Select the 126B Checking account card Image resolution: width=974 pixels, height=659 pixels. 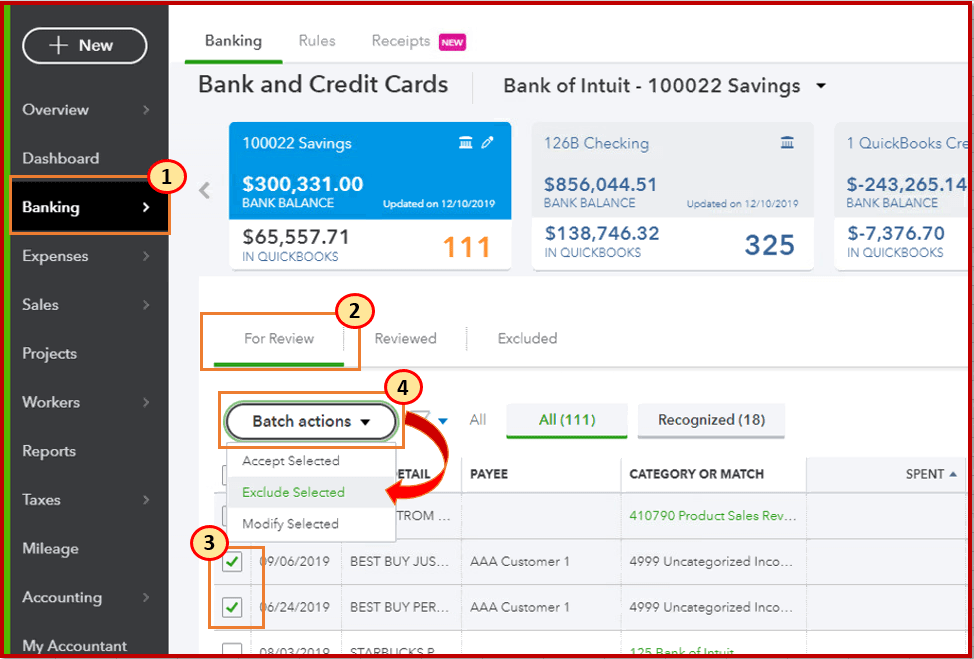point(673,196)
